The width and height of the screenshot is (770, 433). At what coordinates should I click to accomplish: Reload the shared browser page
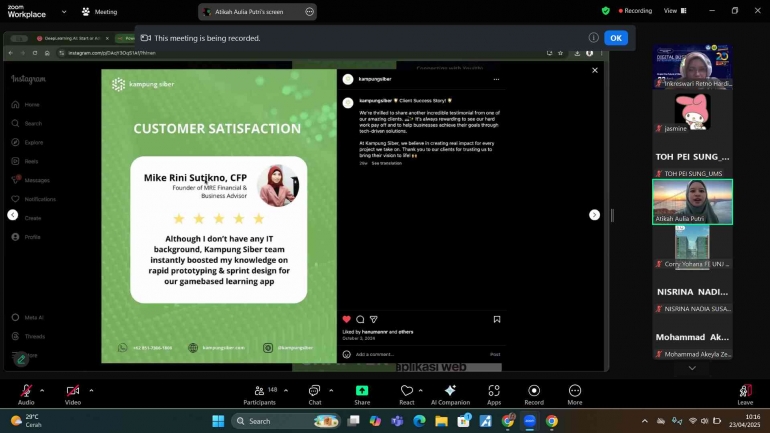(35, 53)
